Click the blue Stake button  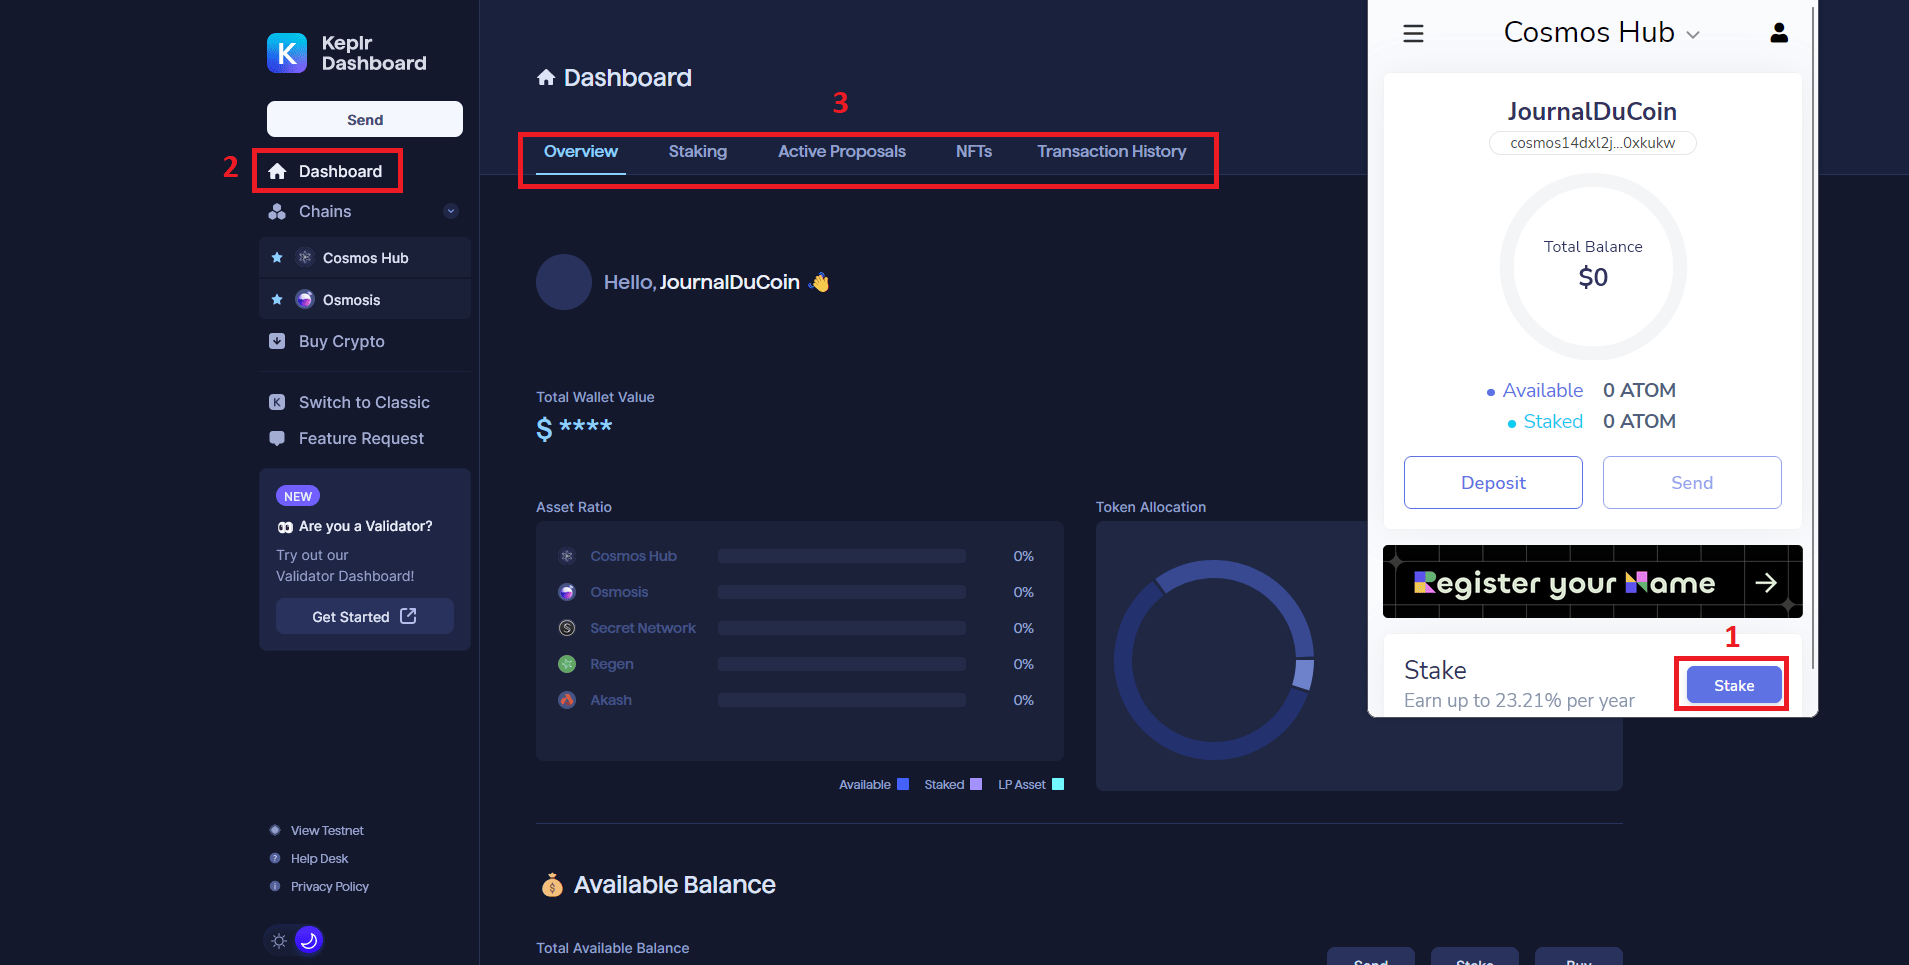click(1734, 685)
